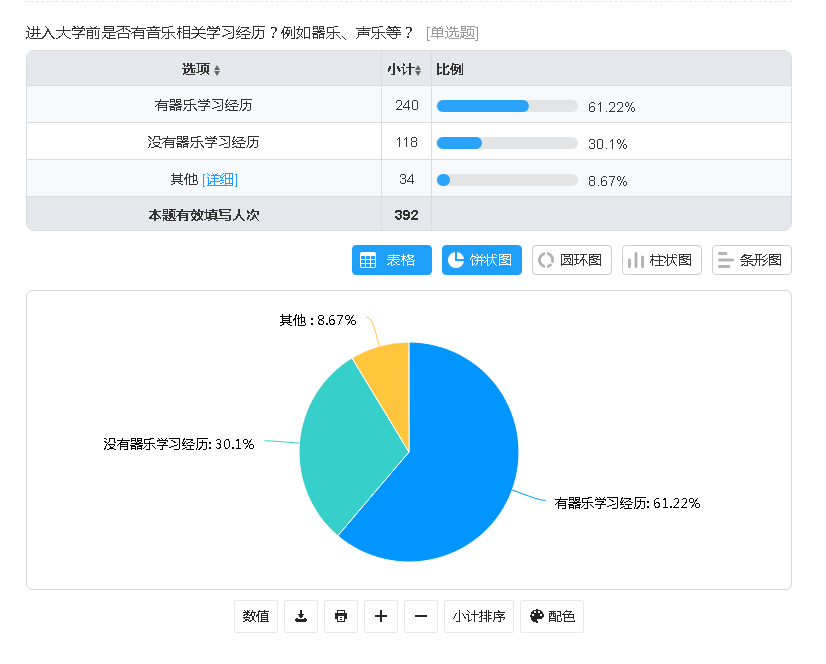Display the 条形图 bar chart
The image size is (826, 664).
click(x=751, y=260)
